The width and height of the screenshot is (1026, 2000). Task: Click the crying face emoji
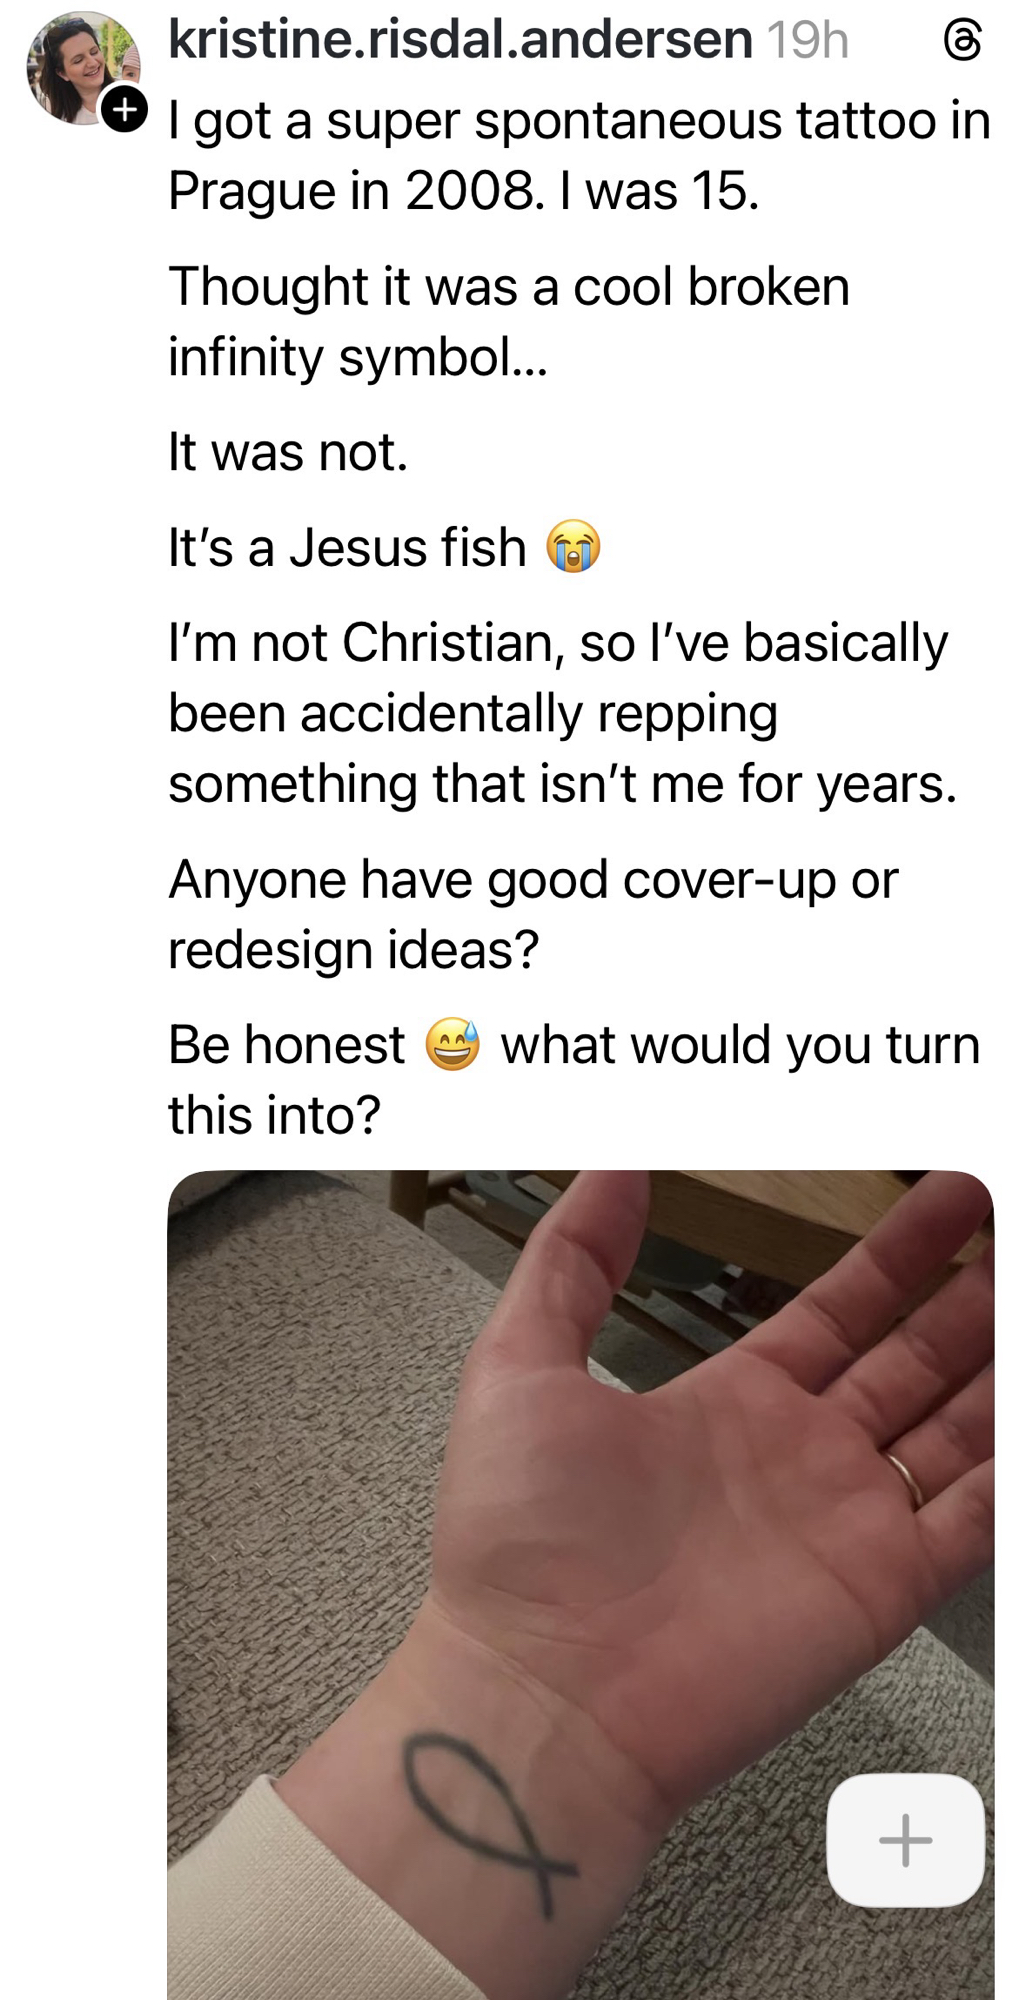tap(573, 547)
